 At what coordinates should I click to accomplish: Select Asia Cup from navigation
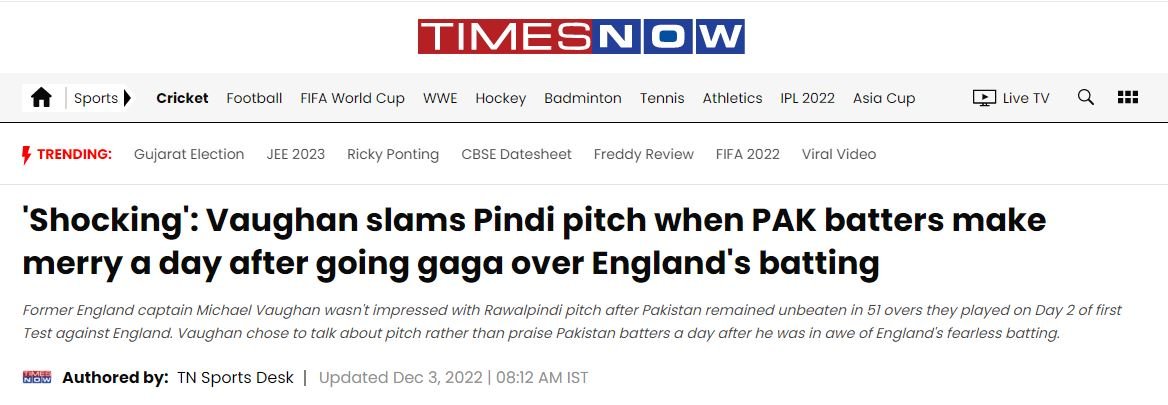click(x=884, y=98)
